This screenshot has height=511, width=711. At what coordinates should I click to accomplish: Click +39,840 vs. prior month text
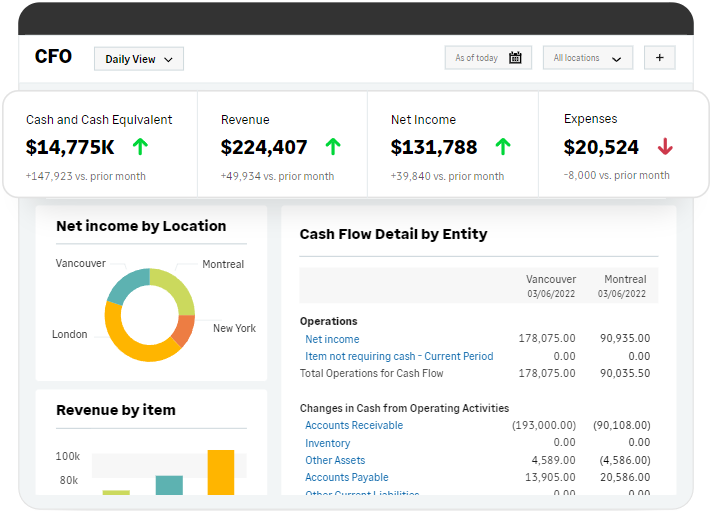click(448, 176)
